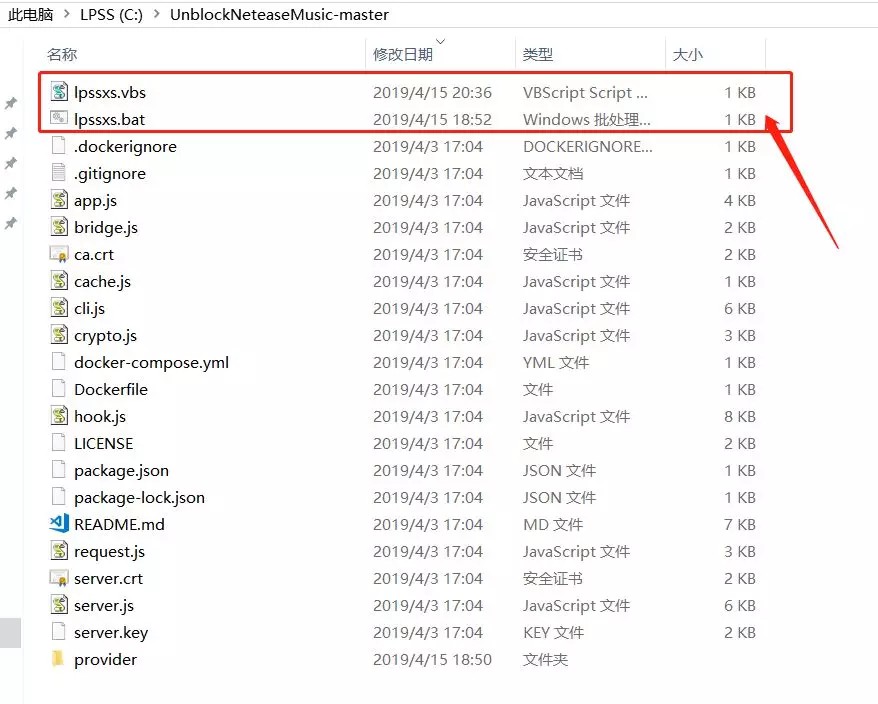This screenshot has height=704, width=878.
Task: Select the file name server.js
Action: (x=104, y=605)
